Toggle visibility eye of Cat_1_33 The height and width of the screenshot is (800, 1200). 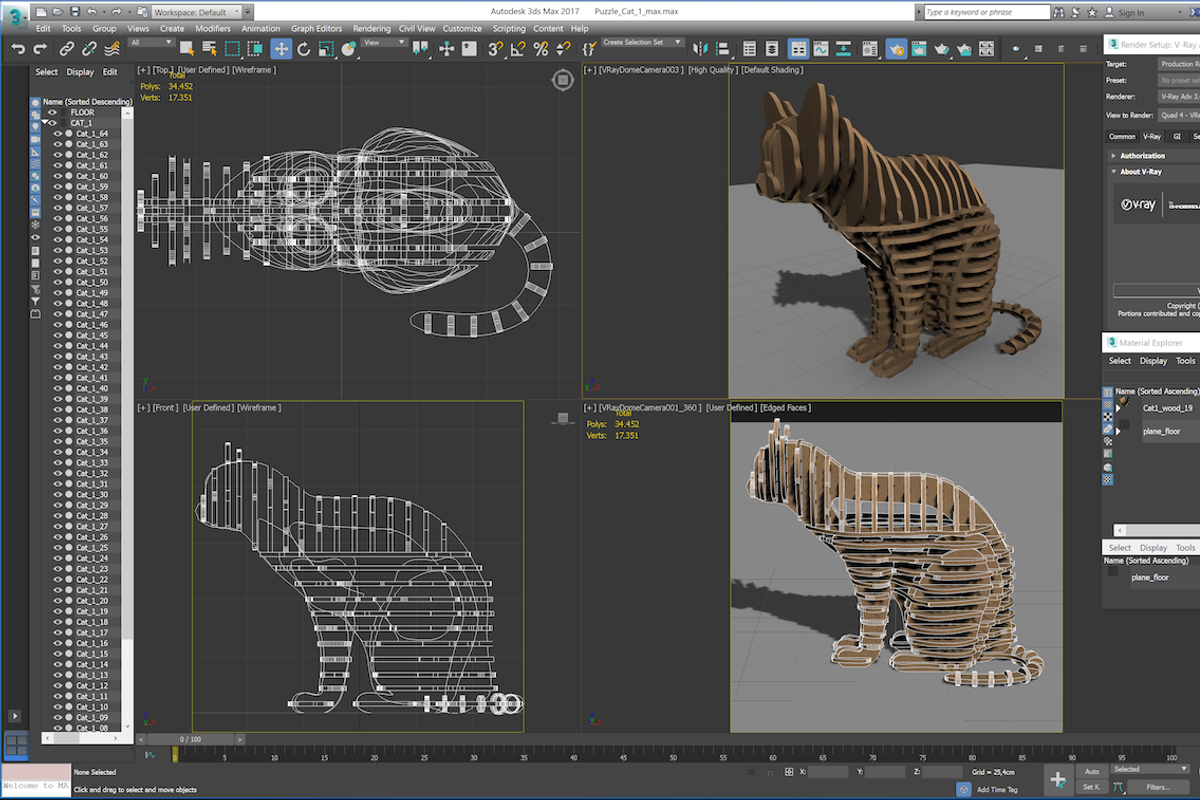[x=58, y=462]
